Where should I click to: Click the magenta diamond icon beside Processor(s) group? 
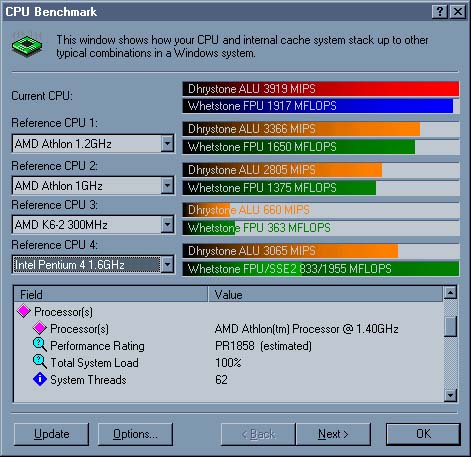[24, 311]
